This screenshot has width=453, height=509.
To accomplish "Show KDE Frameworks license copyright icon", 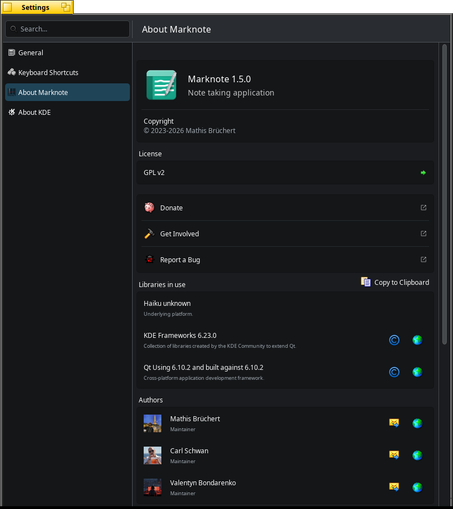I will (394, 340).
